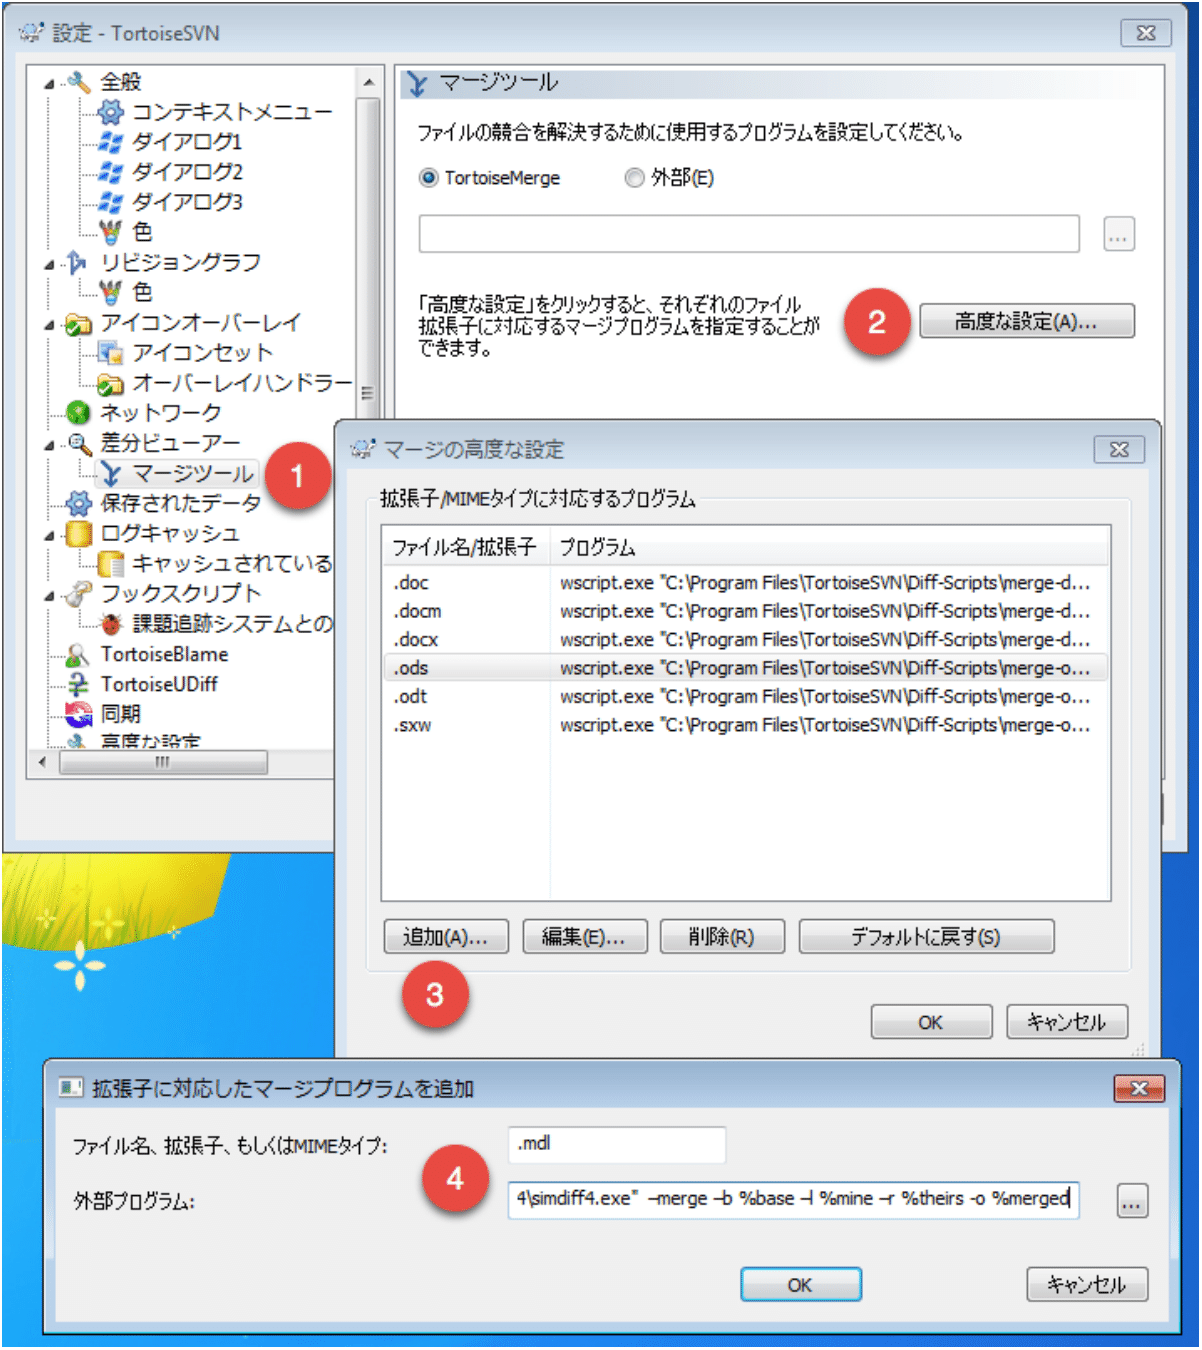The width and height of the screenshot is (1202, 1350).
Task: Click the ダイアログ2 icon
Action: pyautogui.click(x=110, y=172)
